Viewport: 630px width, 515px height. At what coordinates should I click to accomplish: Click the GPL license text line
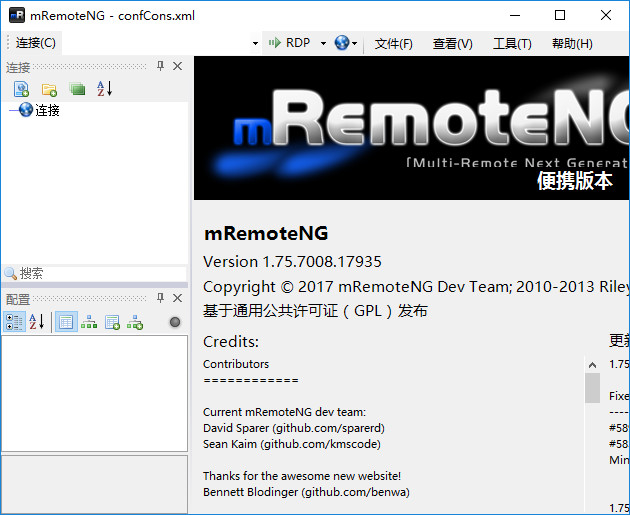(315, 311)
